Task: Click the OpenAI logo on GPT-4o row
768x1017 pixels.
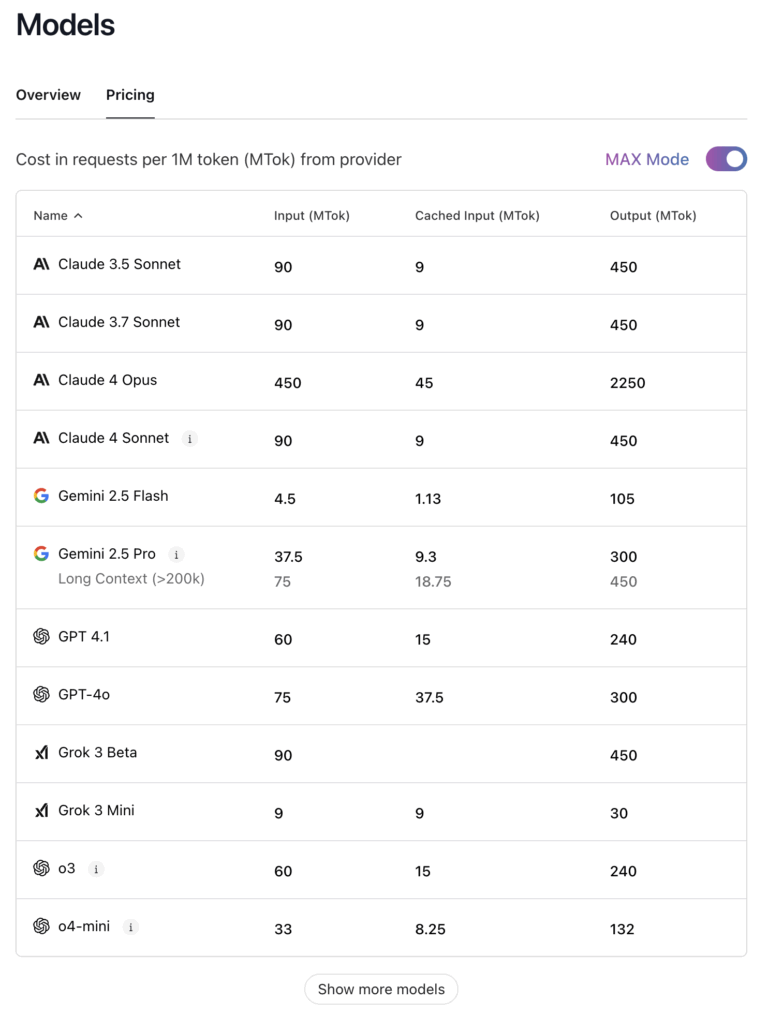Action: point(41,694)
